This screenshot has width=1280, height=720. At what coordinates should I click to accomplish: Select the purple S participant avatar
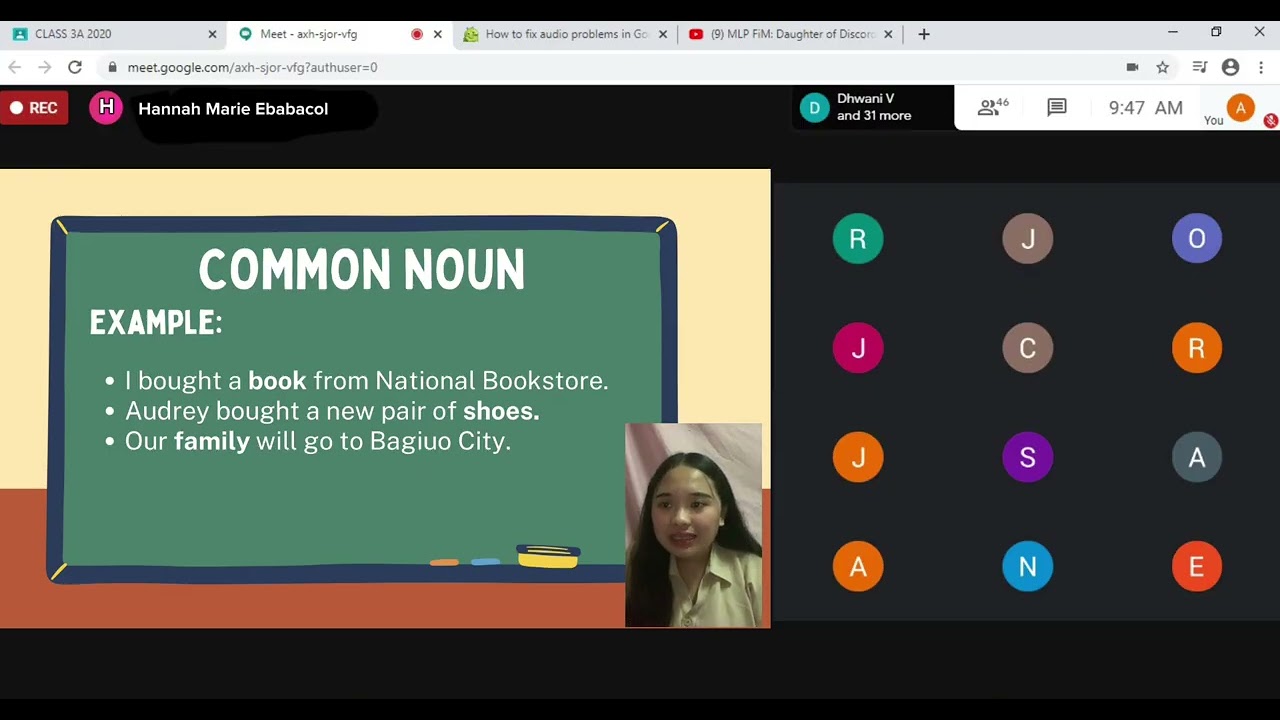coord(1028,457)
